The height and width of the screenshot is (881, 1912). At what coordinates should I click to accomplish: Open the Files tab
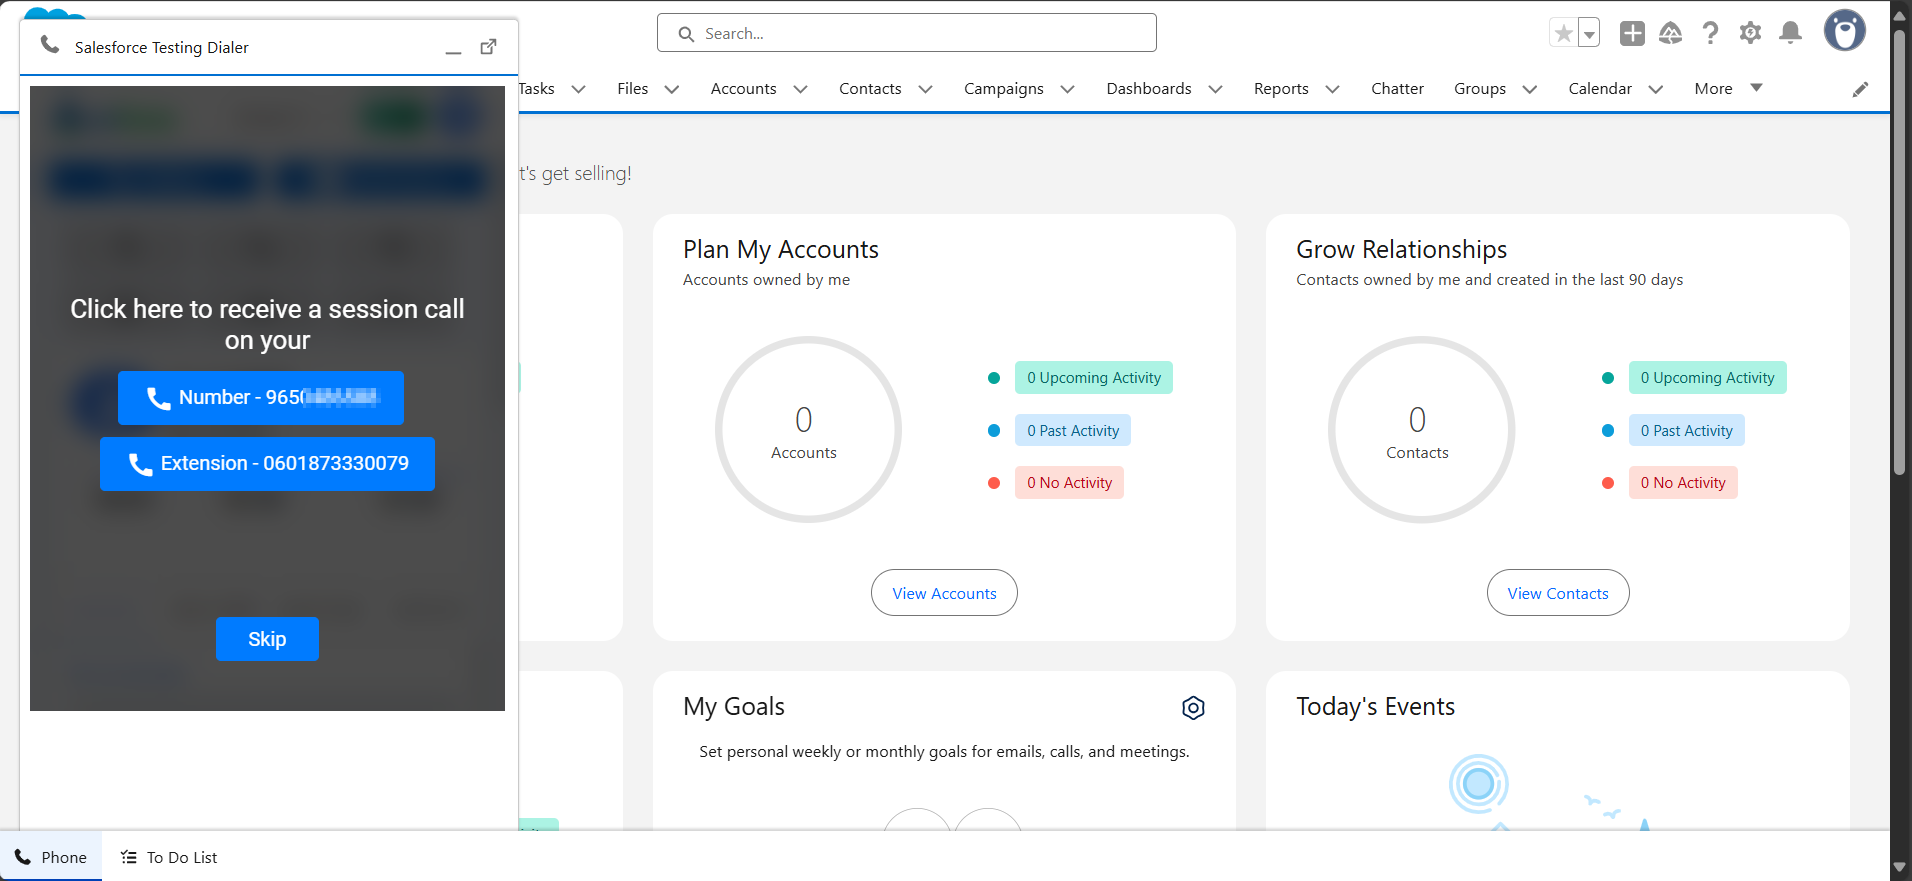633,89
